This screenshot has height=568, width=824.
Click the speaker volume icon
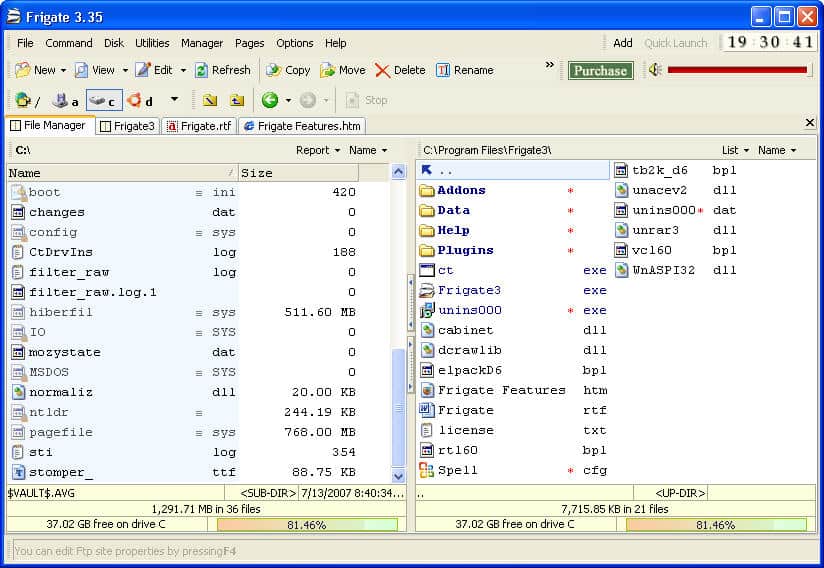click(x=655, y=70)
